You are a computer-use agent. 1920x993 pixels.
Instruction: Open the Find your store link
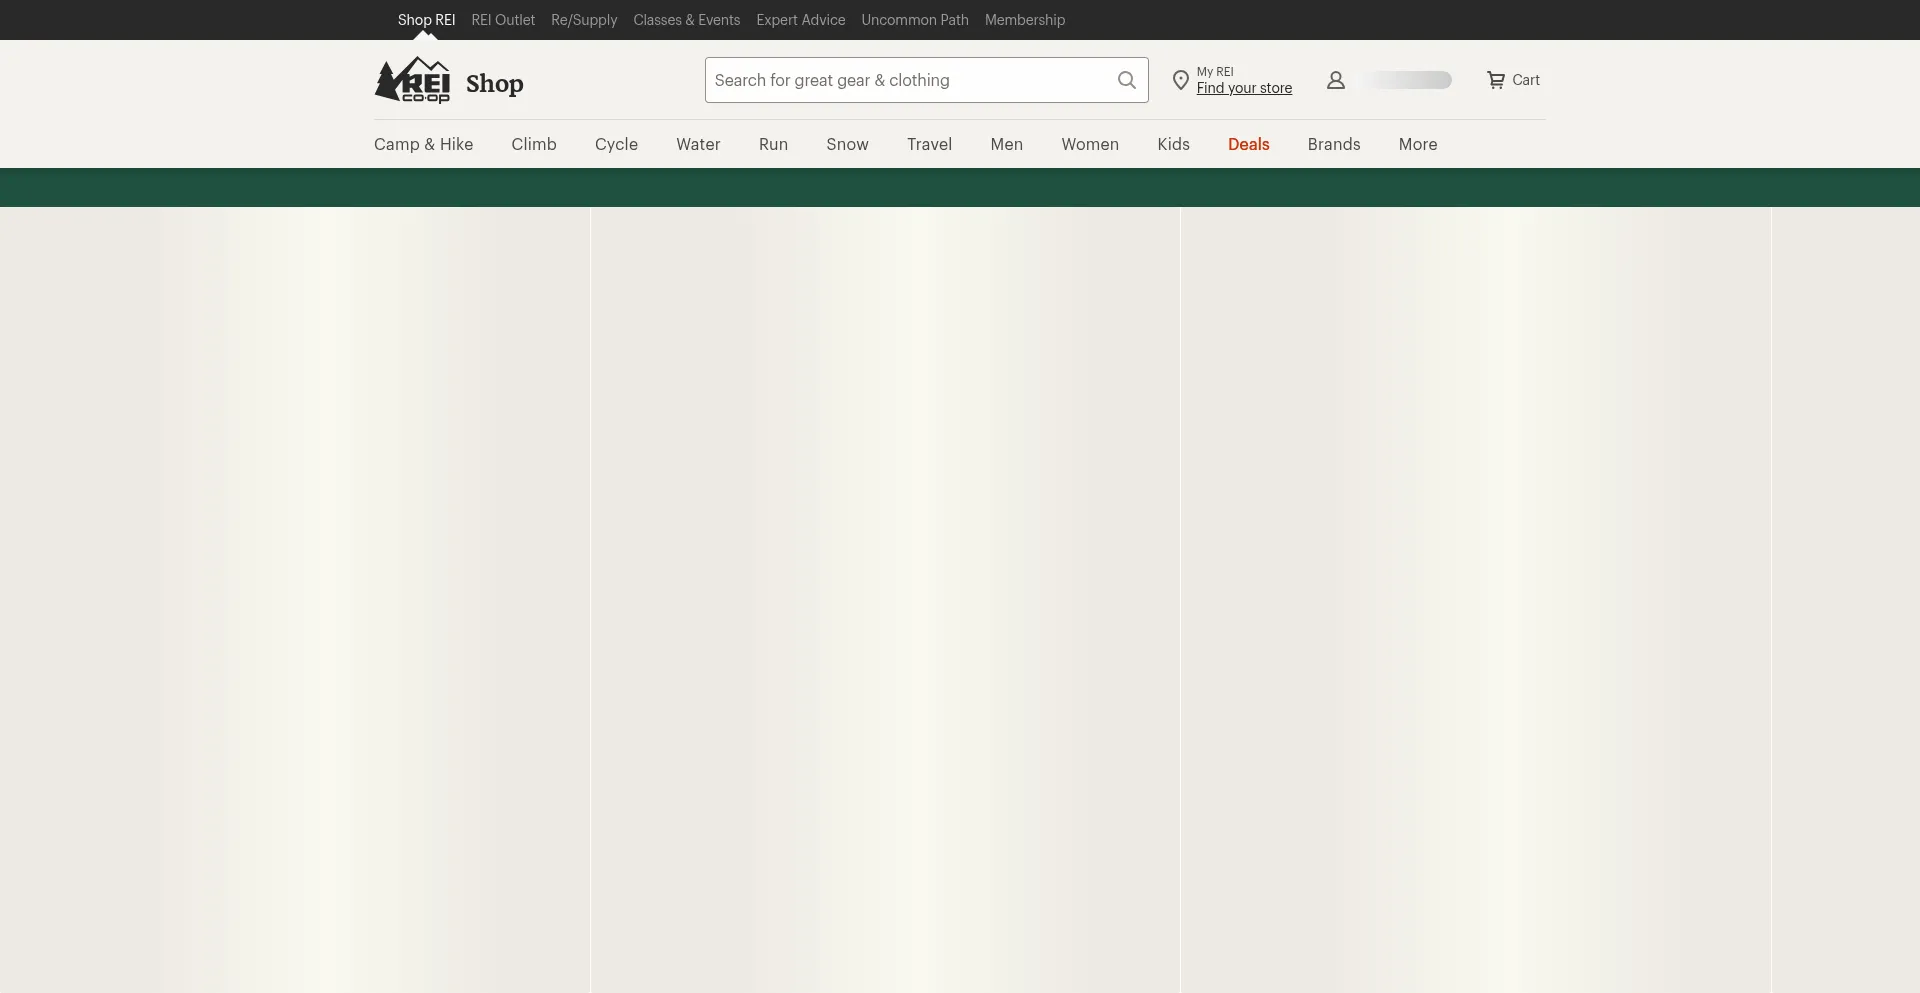coord(1243,88)
